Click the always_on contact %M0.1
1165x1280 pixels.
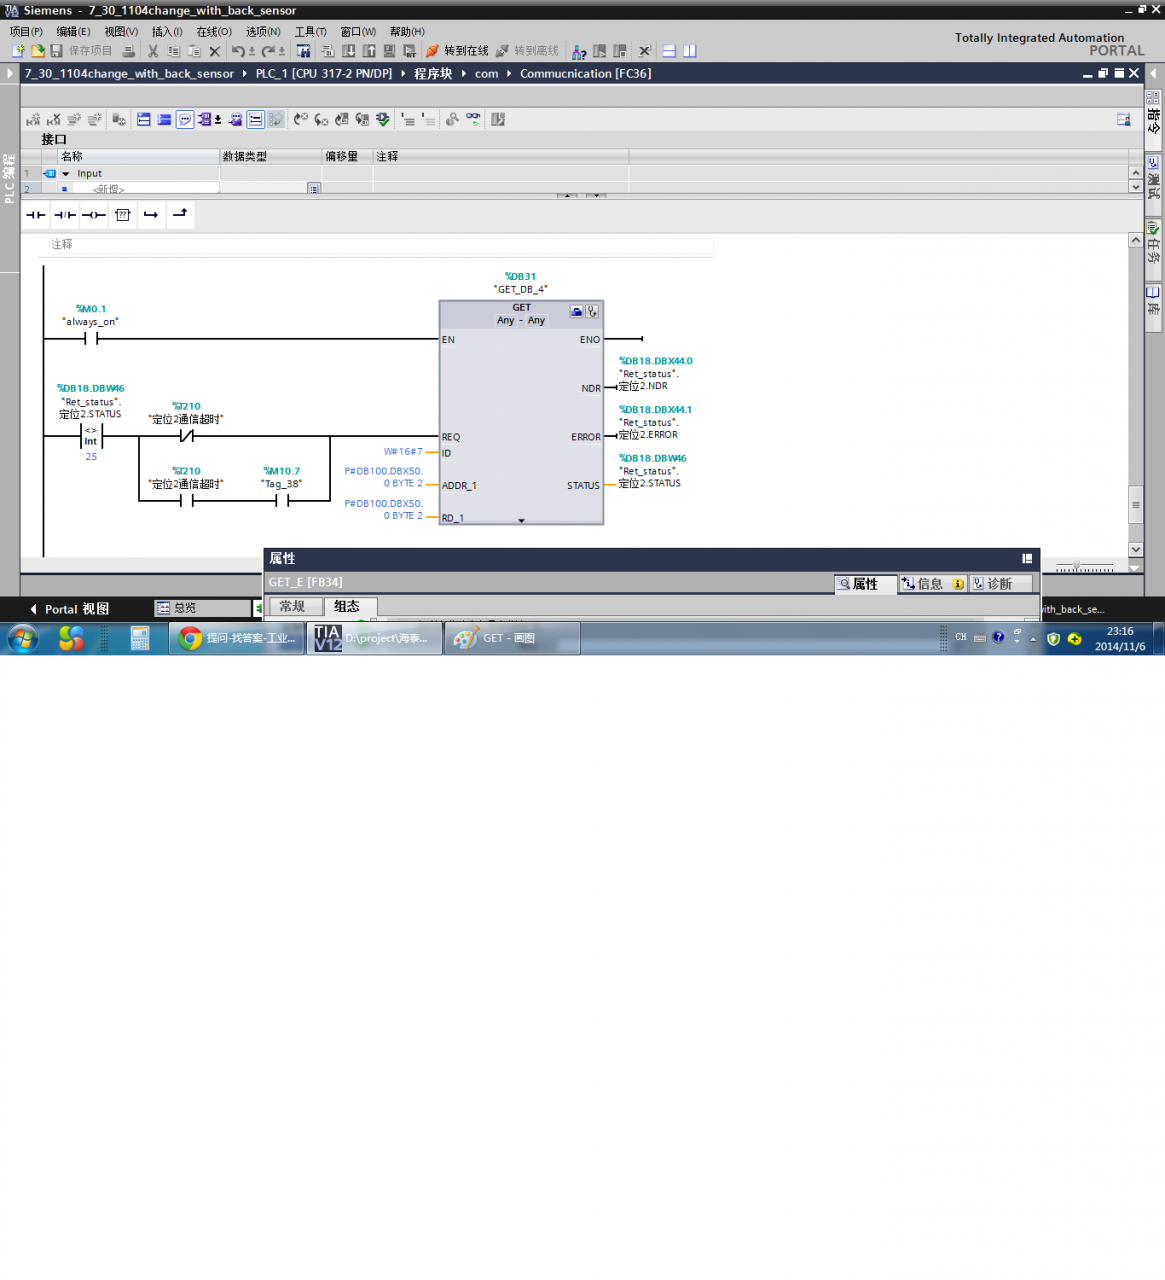(91, 339)
